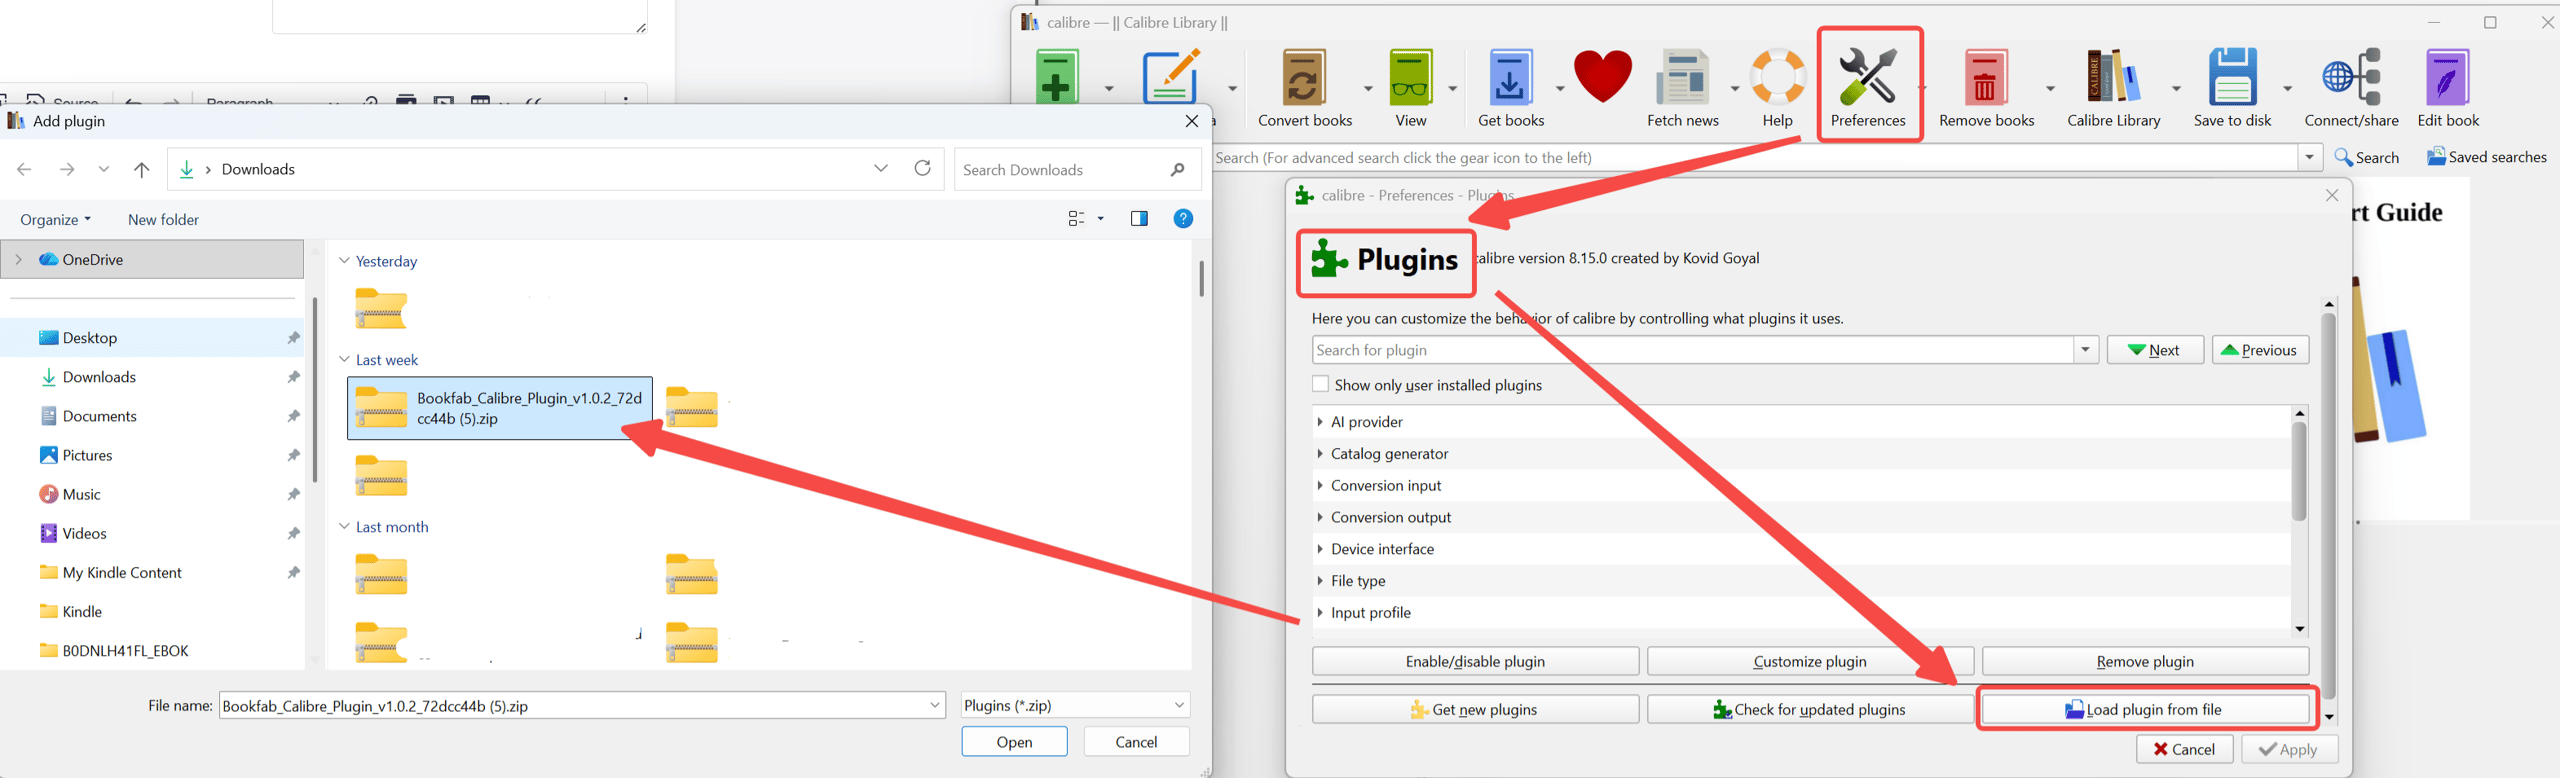Open Get books in calibre toolbar
This screenshot has width=2560, height=778.
(x=1510, y=88)
